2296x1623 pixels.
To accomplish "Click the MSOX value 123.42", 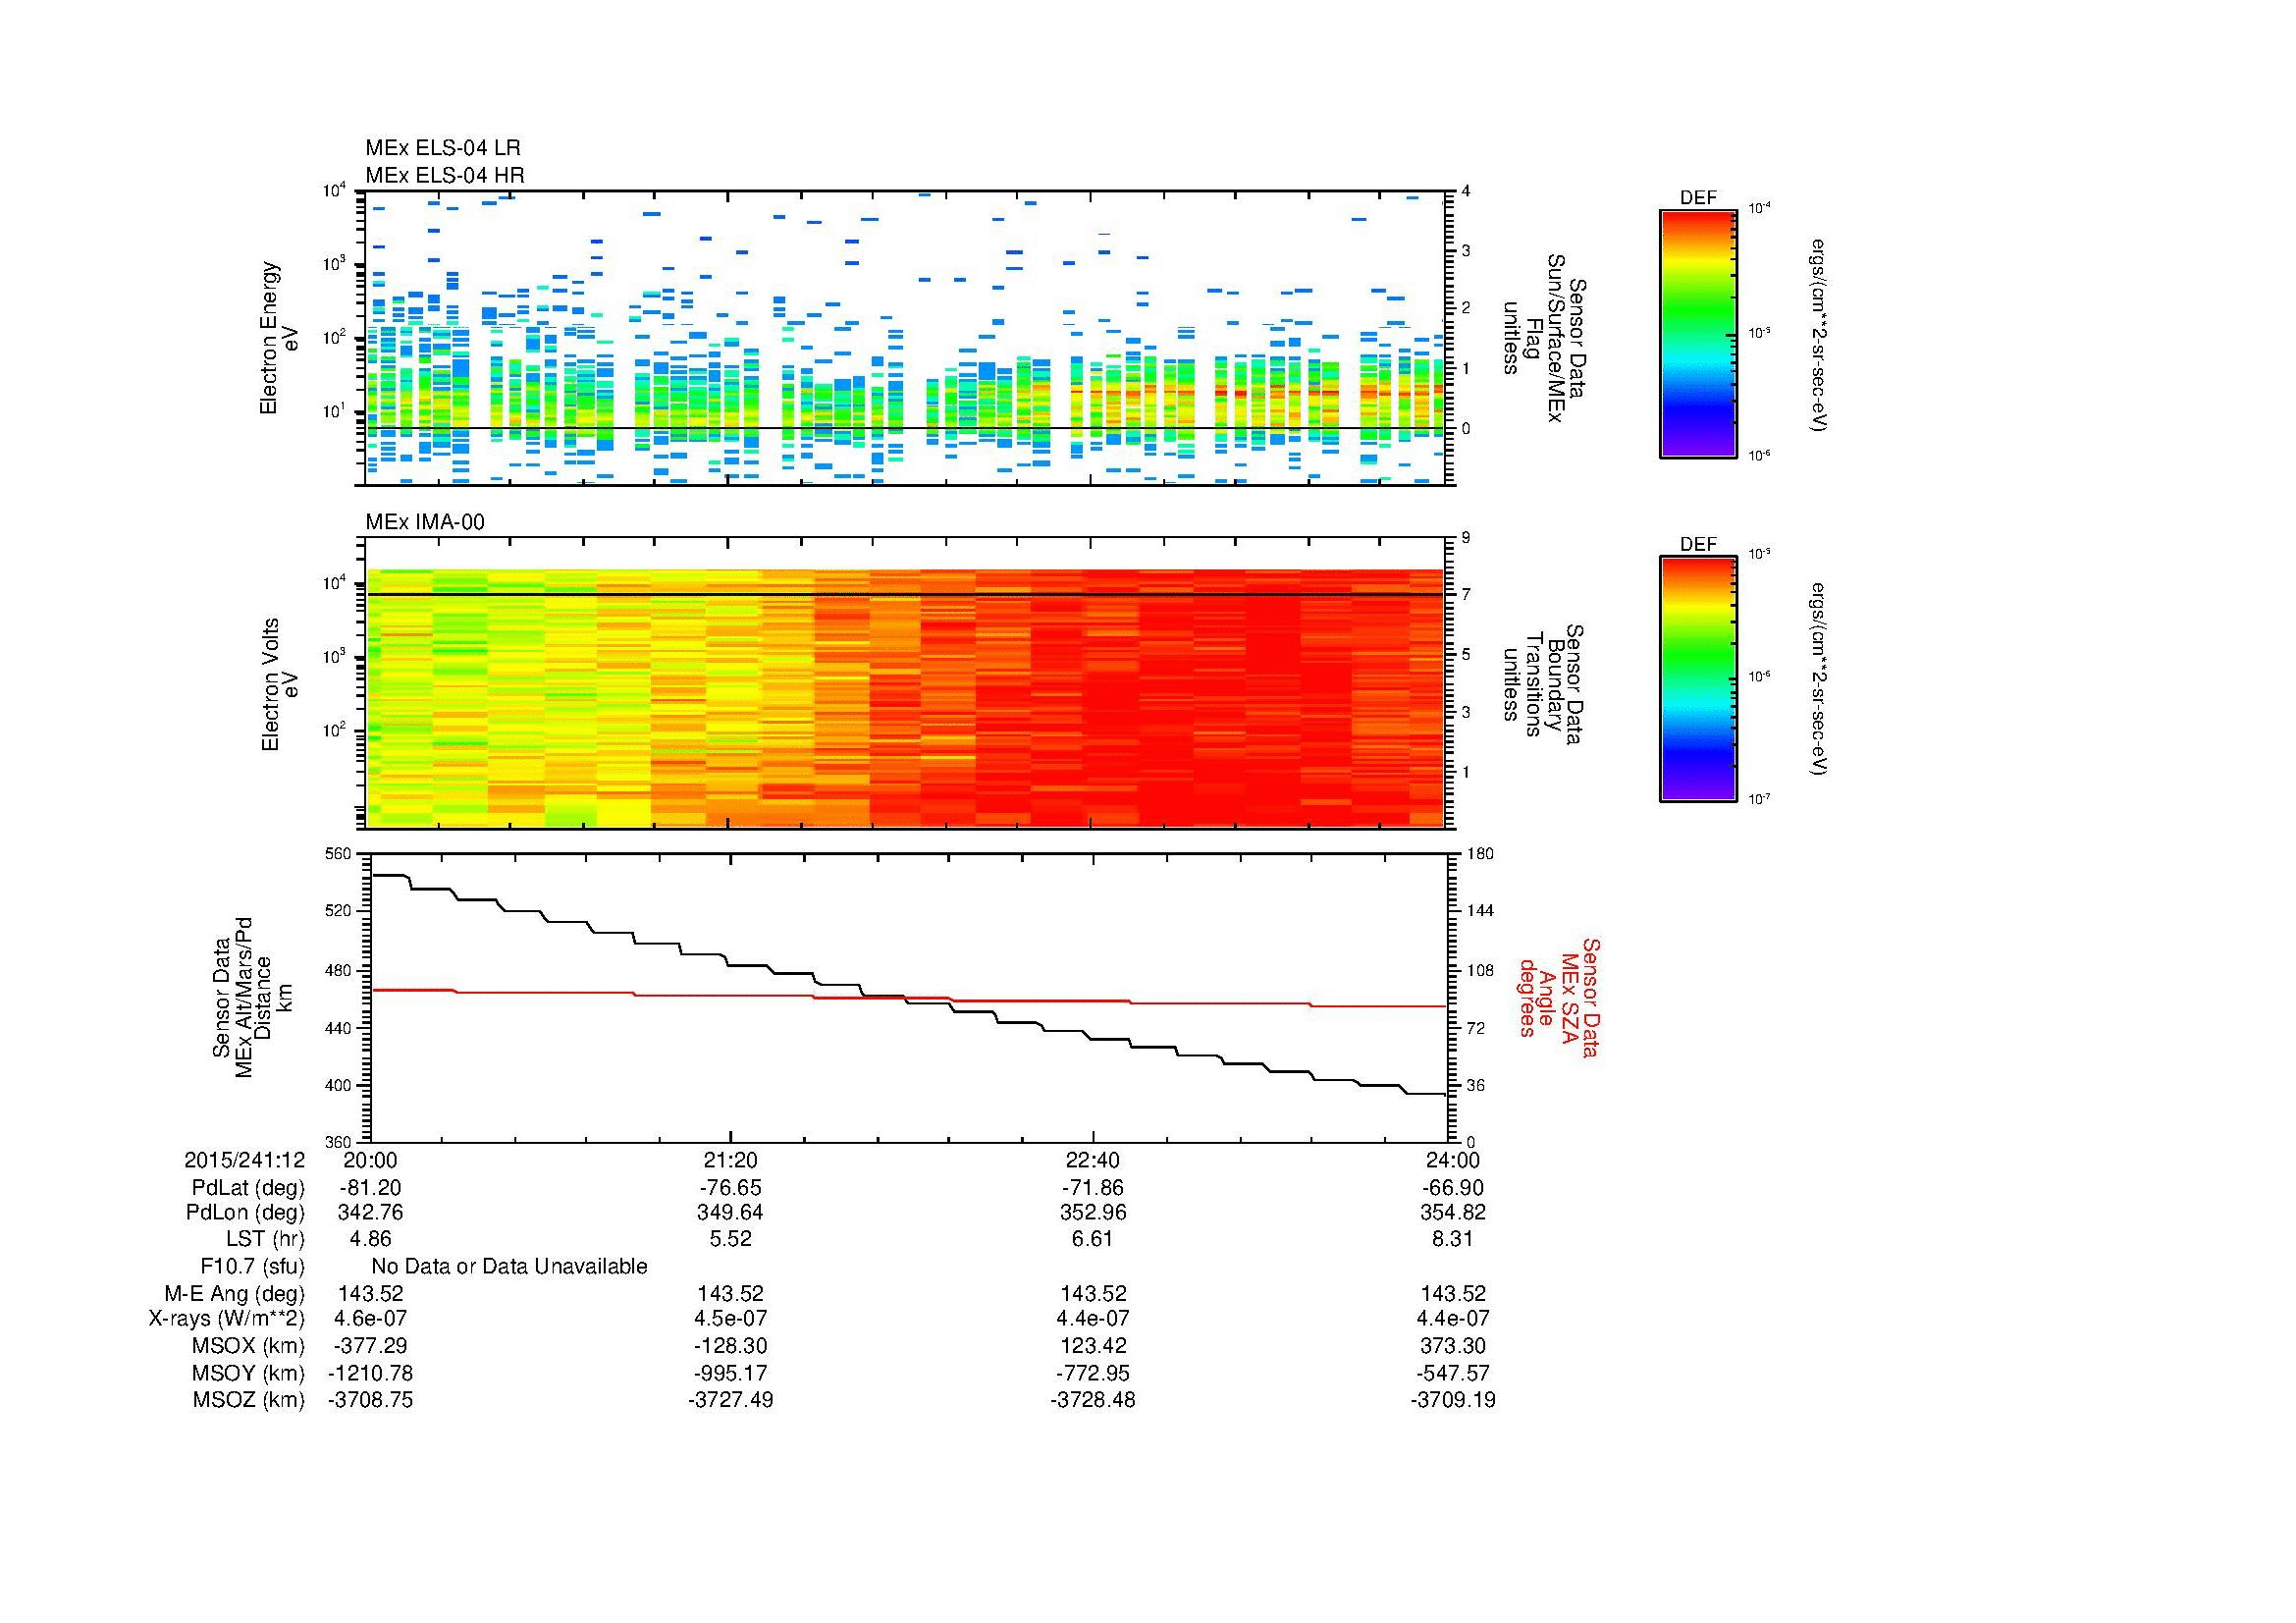I will click(x=1093, y=1346).
